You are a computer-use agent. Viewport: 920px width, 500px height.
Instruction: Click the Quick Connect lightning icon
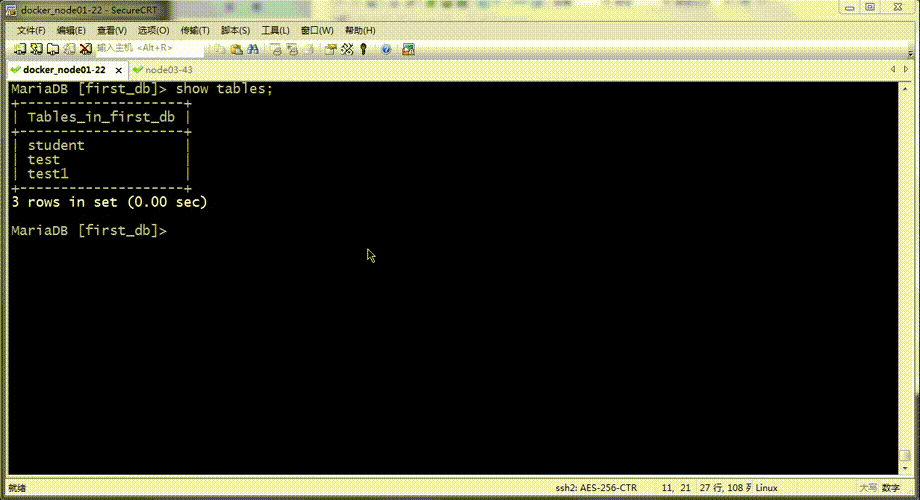point(36,49)
